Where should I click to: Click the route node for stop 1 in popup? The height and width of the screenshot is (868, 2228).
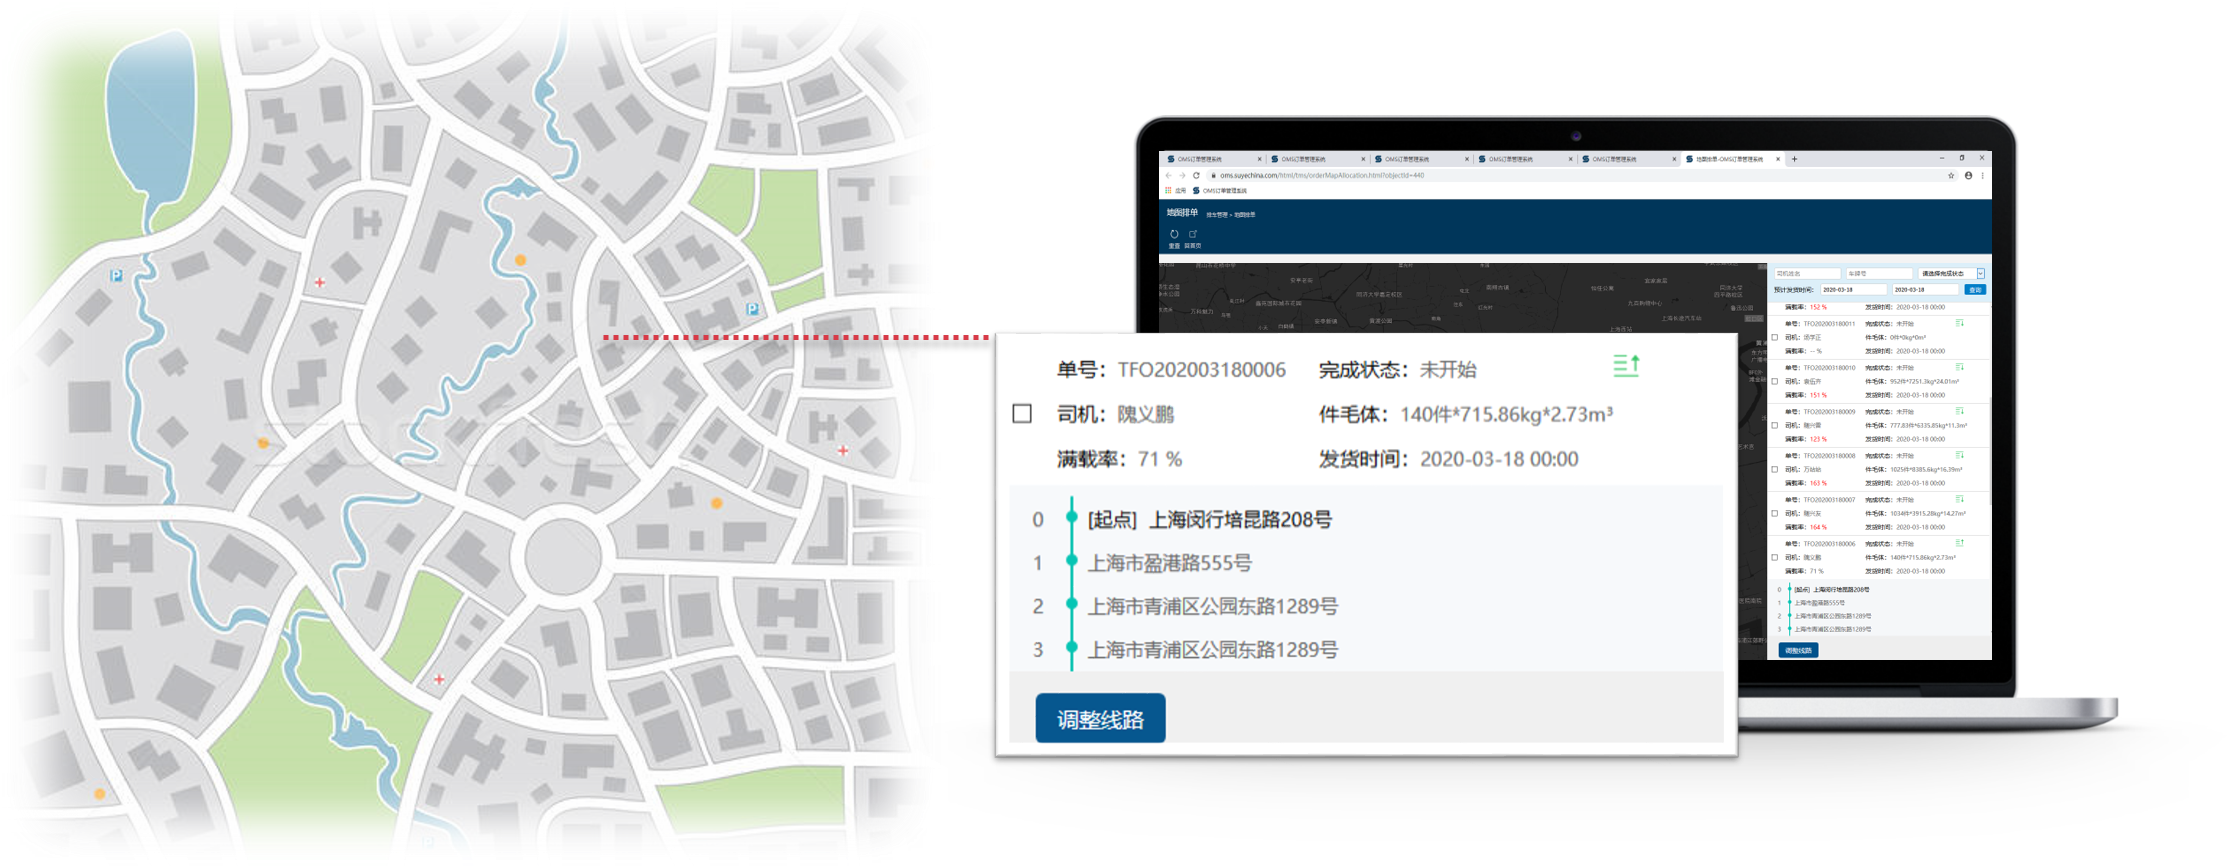(x=1071, y=562)
